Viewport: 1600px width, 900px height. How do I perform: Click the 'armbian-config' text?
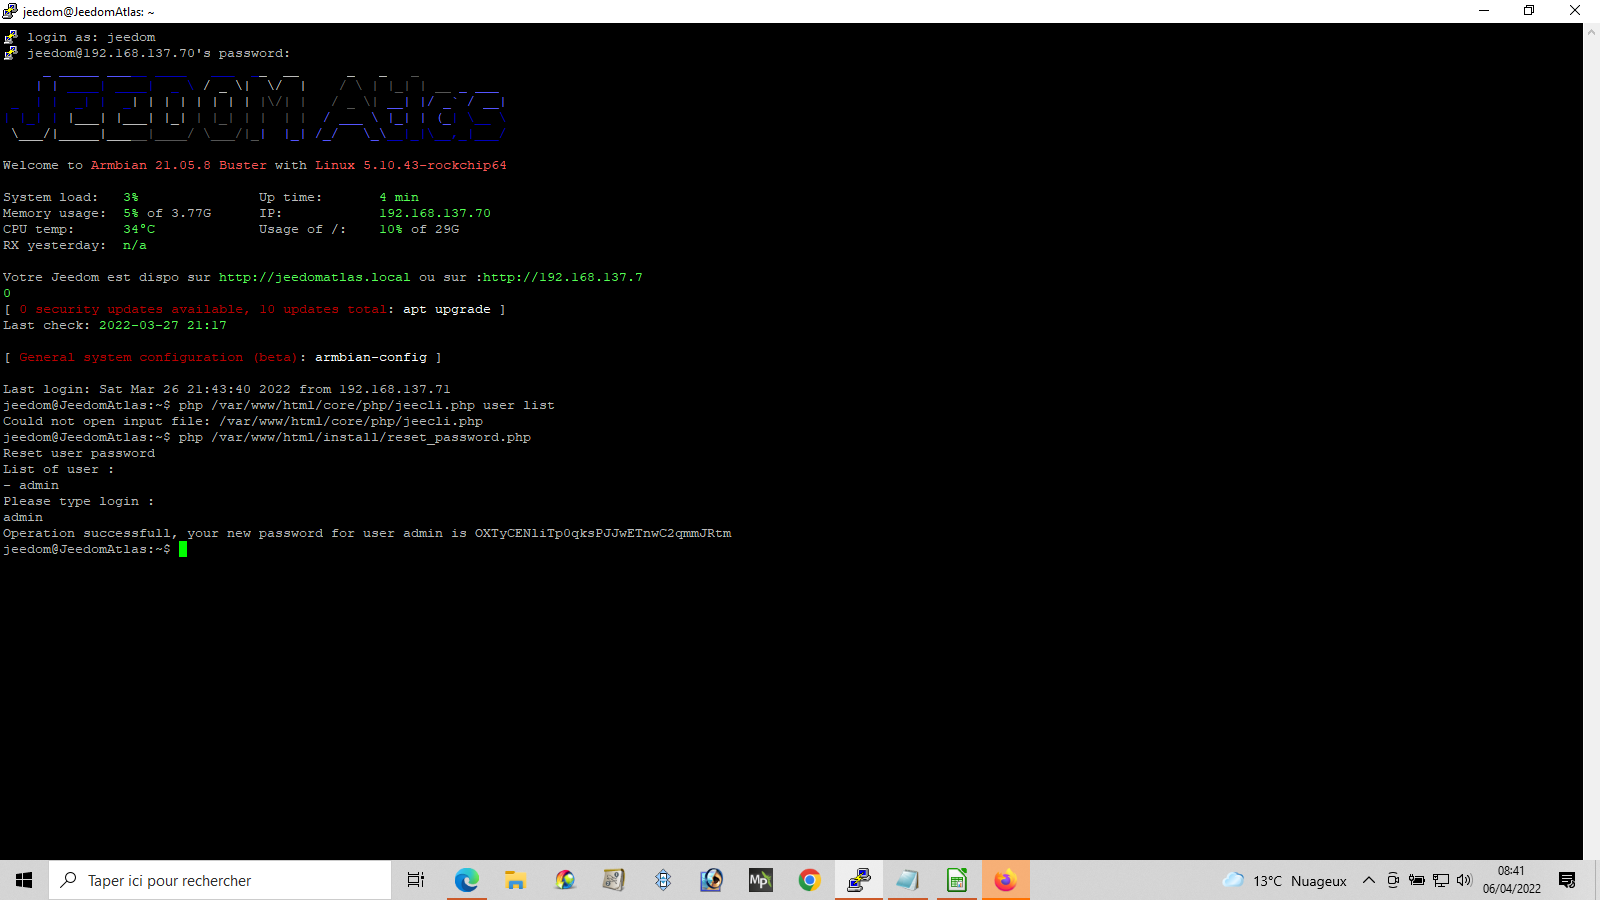pos(371,357)
